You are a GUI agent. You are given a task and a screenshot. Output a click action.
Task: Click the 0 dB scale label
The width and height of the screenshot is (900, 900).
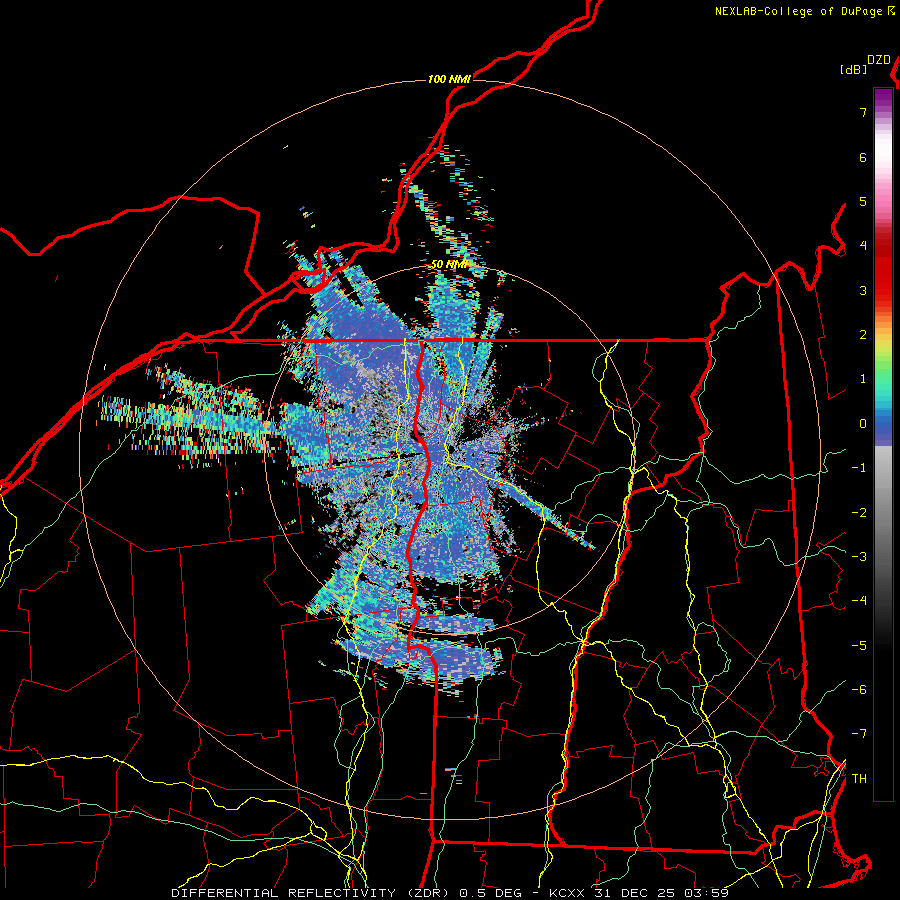click(863, 424)
